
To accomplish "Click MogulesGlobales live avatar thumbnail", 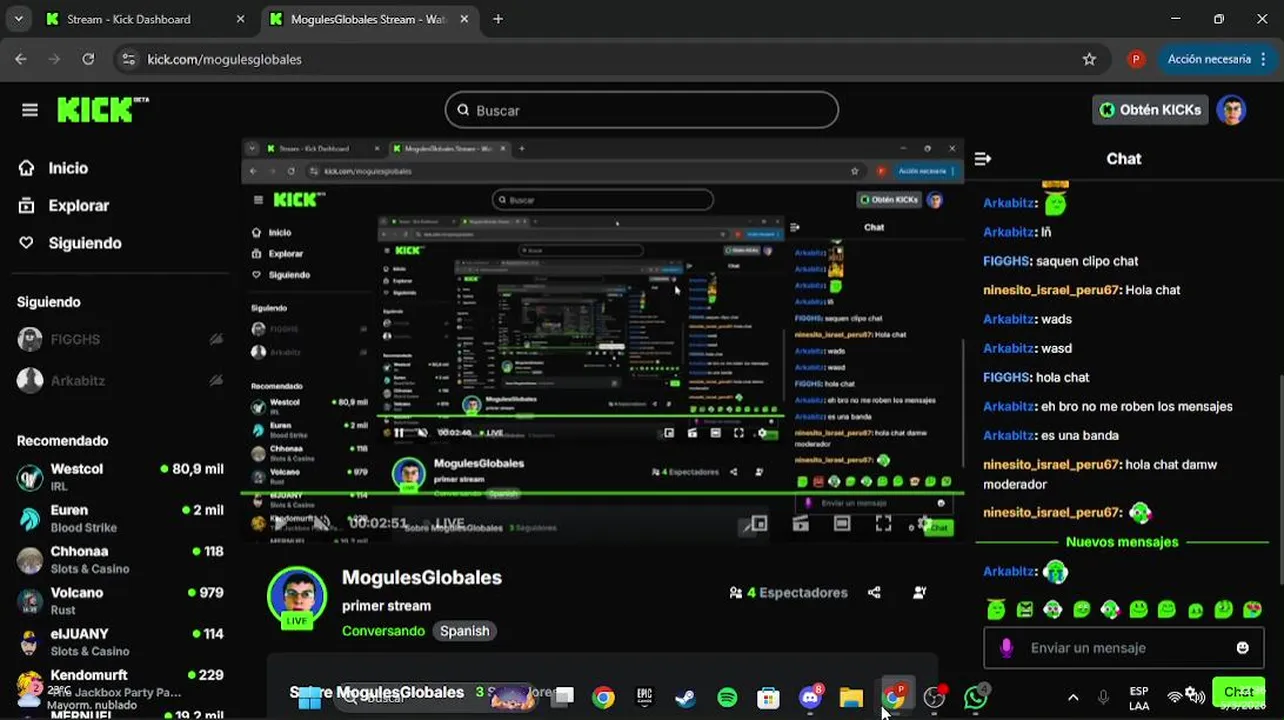I will 297,596.
